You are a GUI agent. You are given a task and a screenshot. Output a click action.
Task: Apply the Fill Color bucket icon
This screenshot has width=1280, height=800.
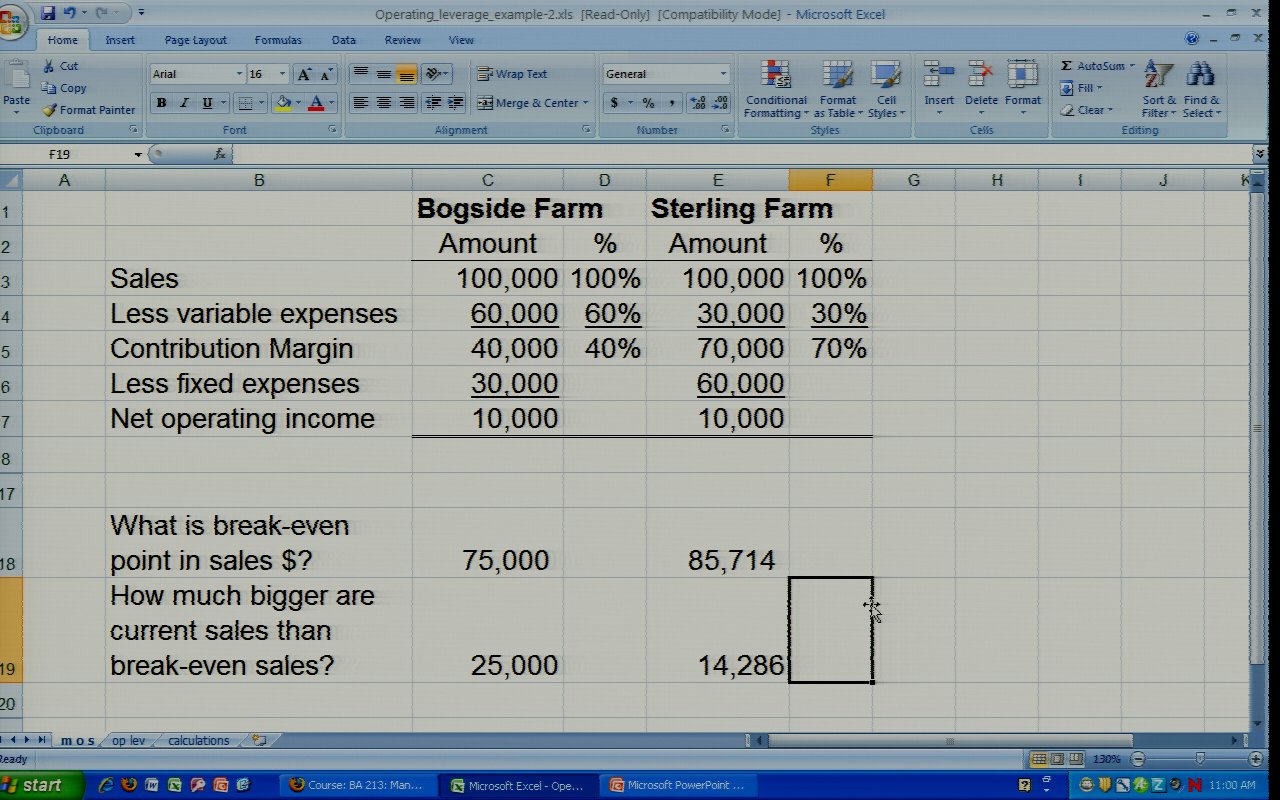(283, 103)
